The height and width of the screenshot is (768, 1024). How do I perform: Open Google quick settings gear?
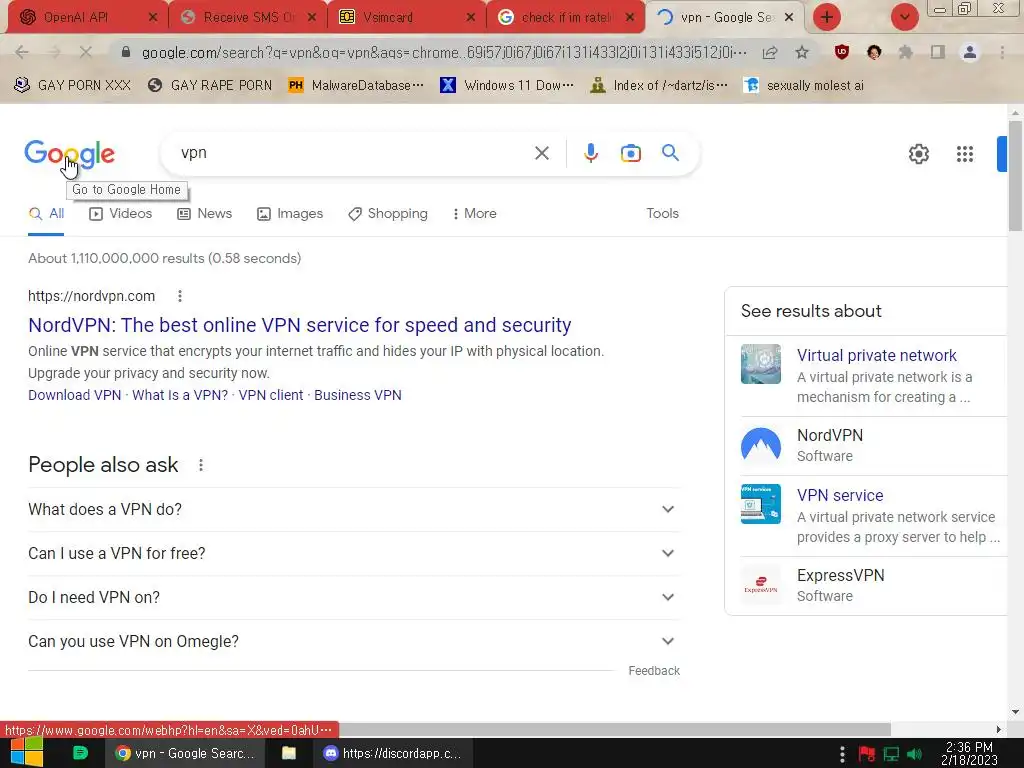(x=918, y=154)
